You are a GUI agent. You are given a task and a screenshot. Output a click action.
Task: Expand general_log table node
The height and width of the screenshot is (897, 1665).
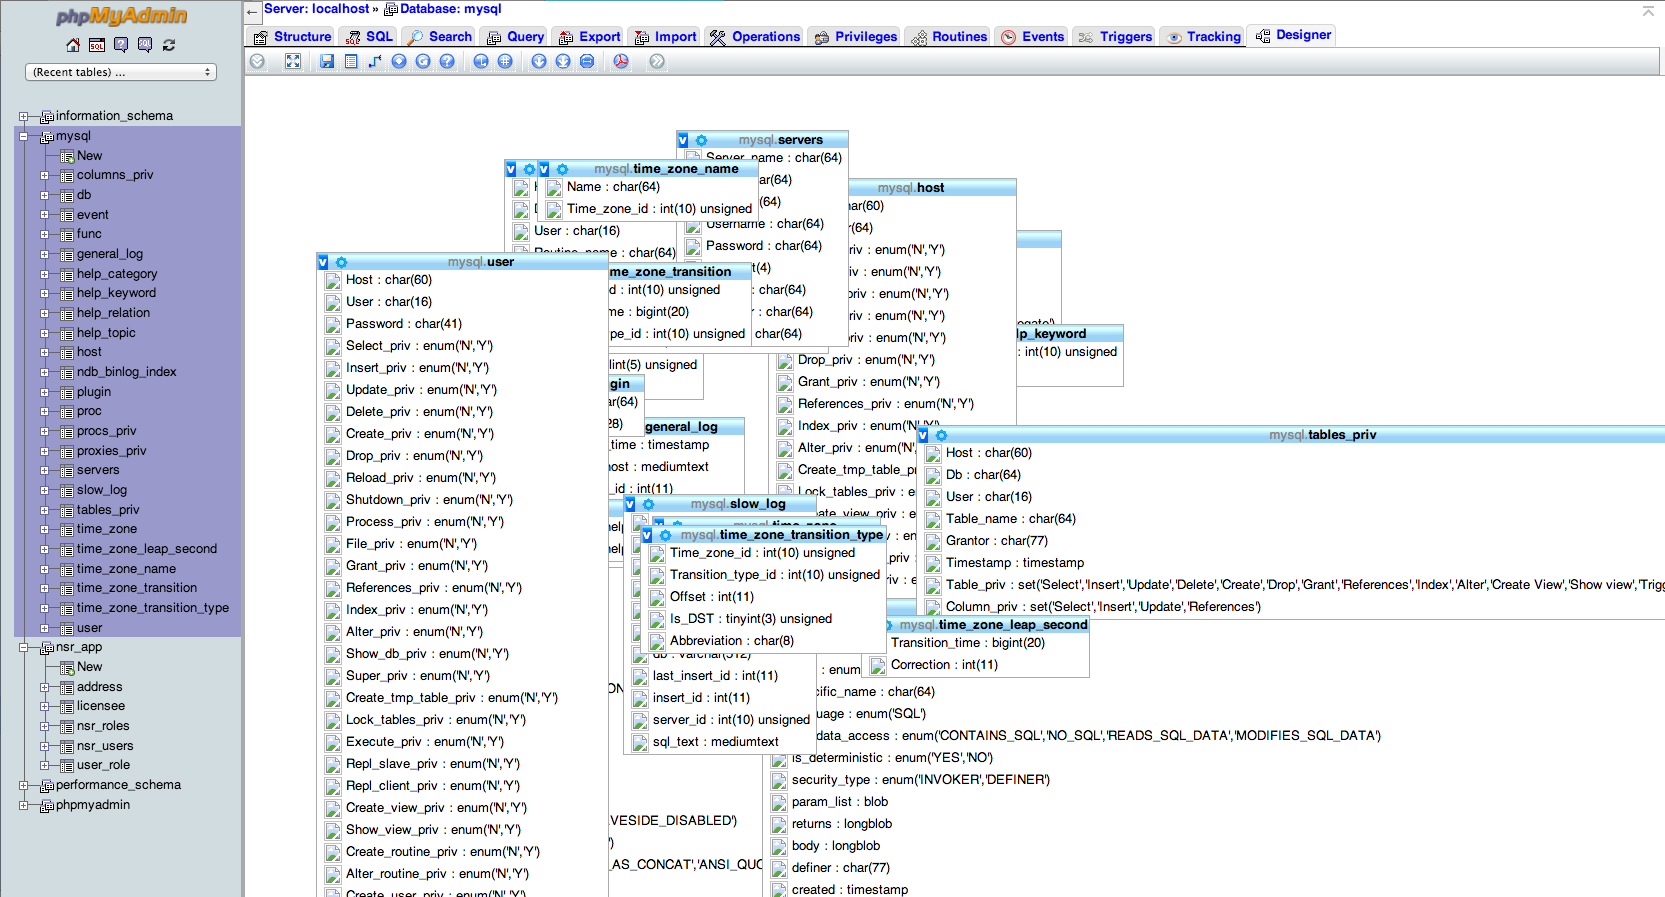[x=44, y=255]
